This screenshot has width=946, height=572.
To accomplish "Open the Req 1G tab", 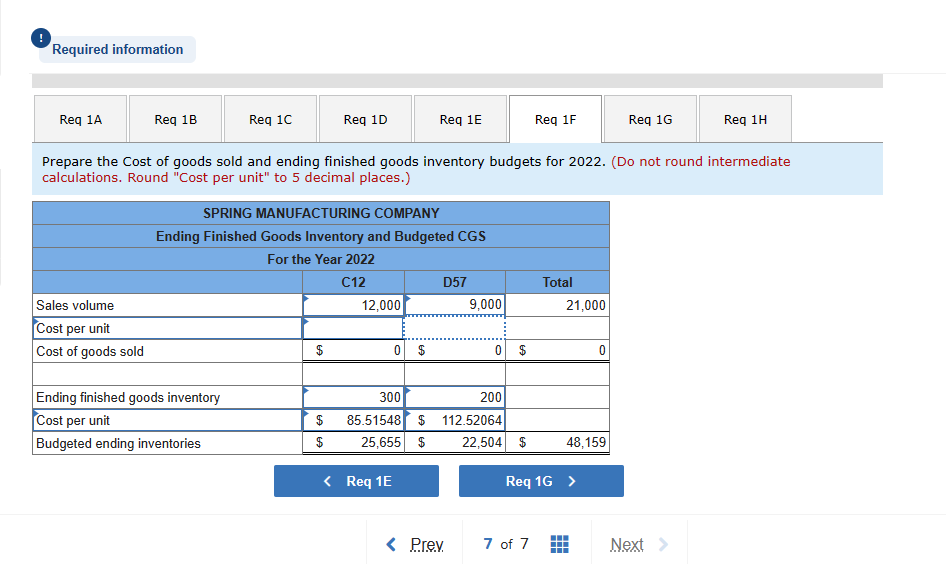I will [650, 119].
